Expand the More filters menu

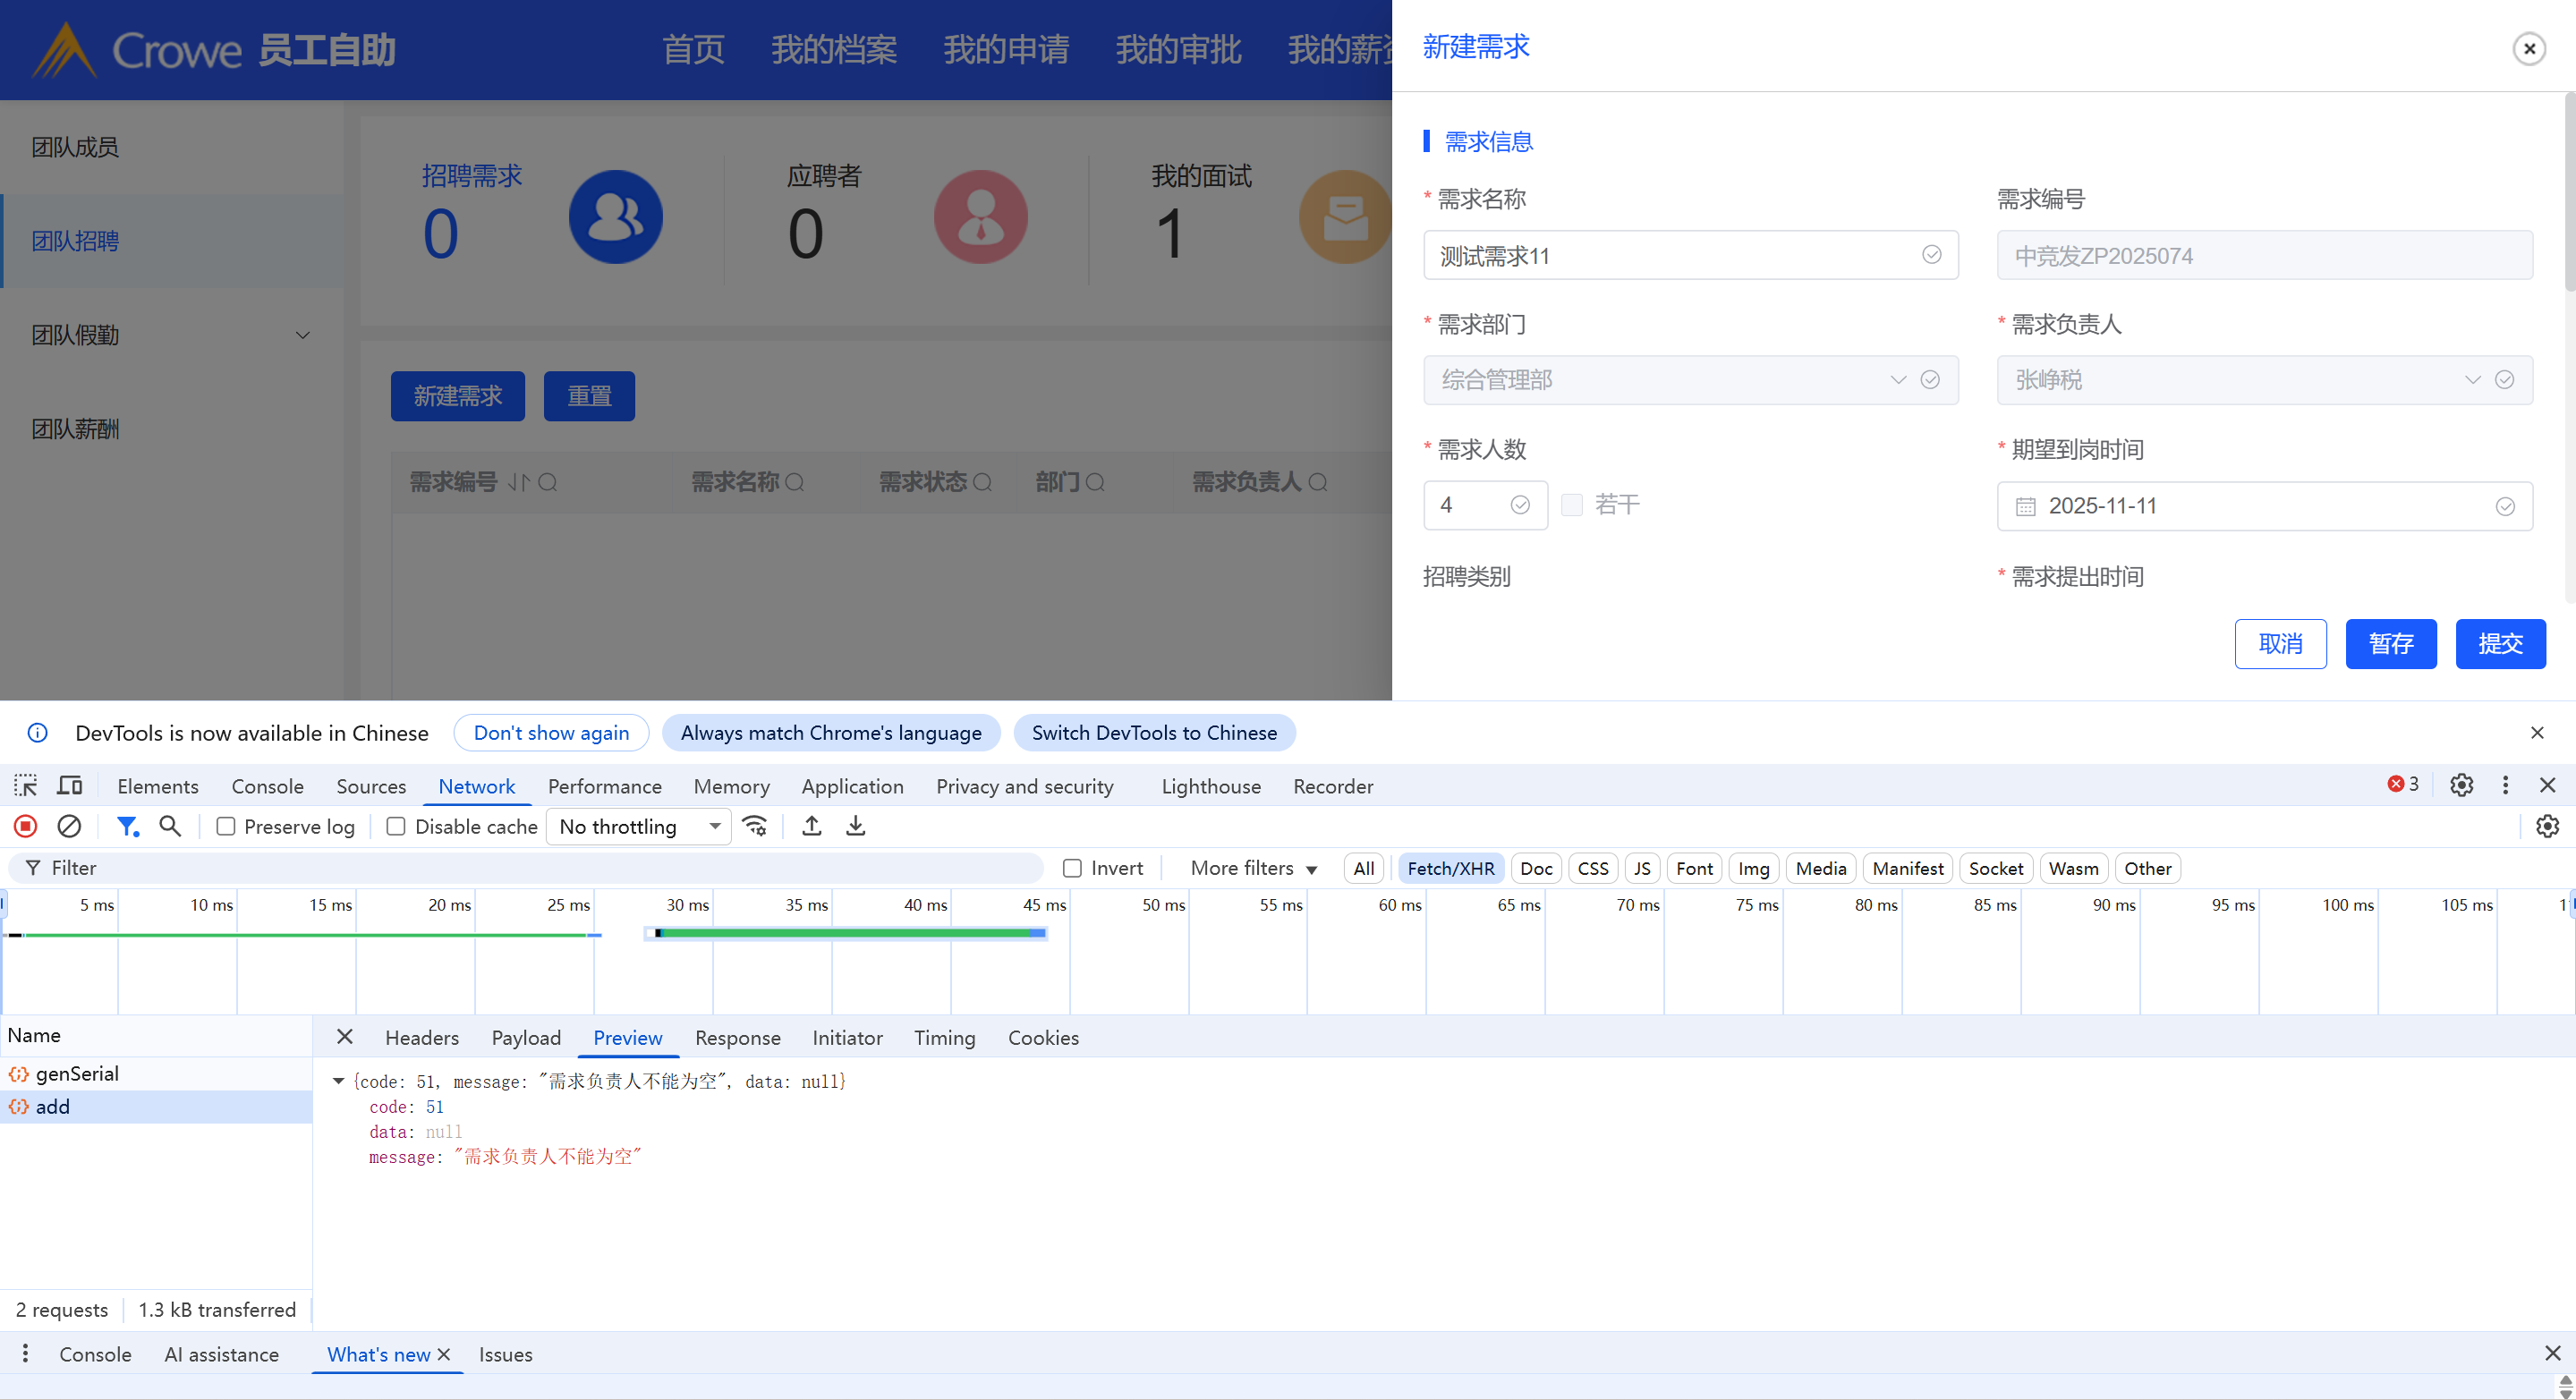tap(1253, 868)
